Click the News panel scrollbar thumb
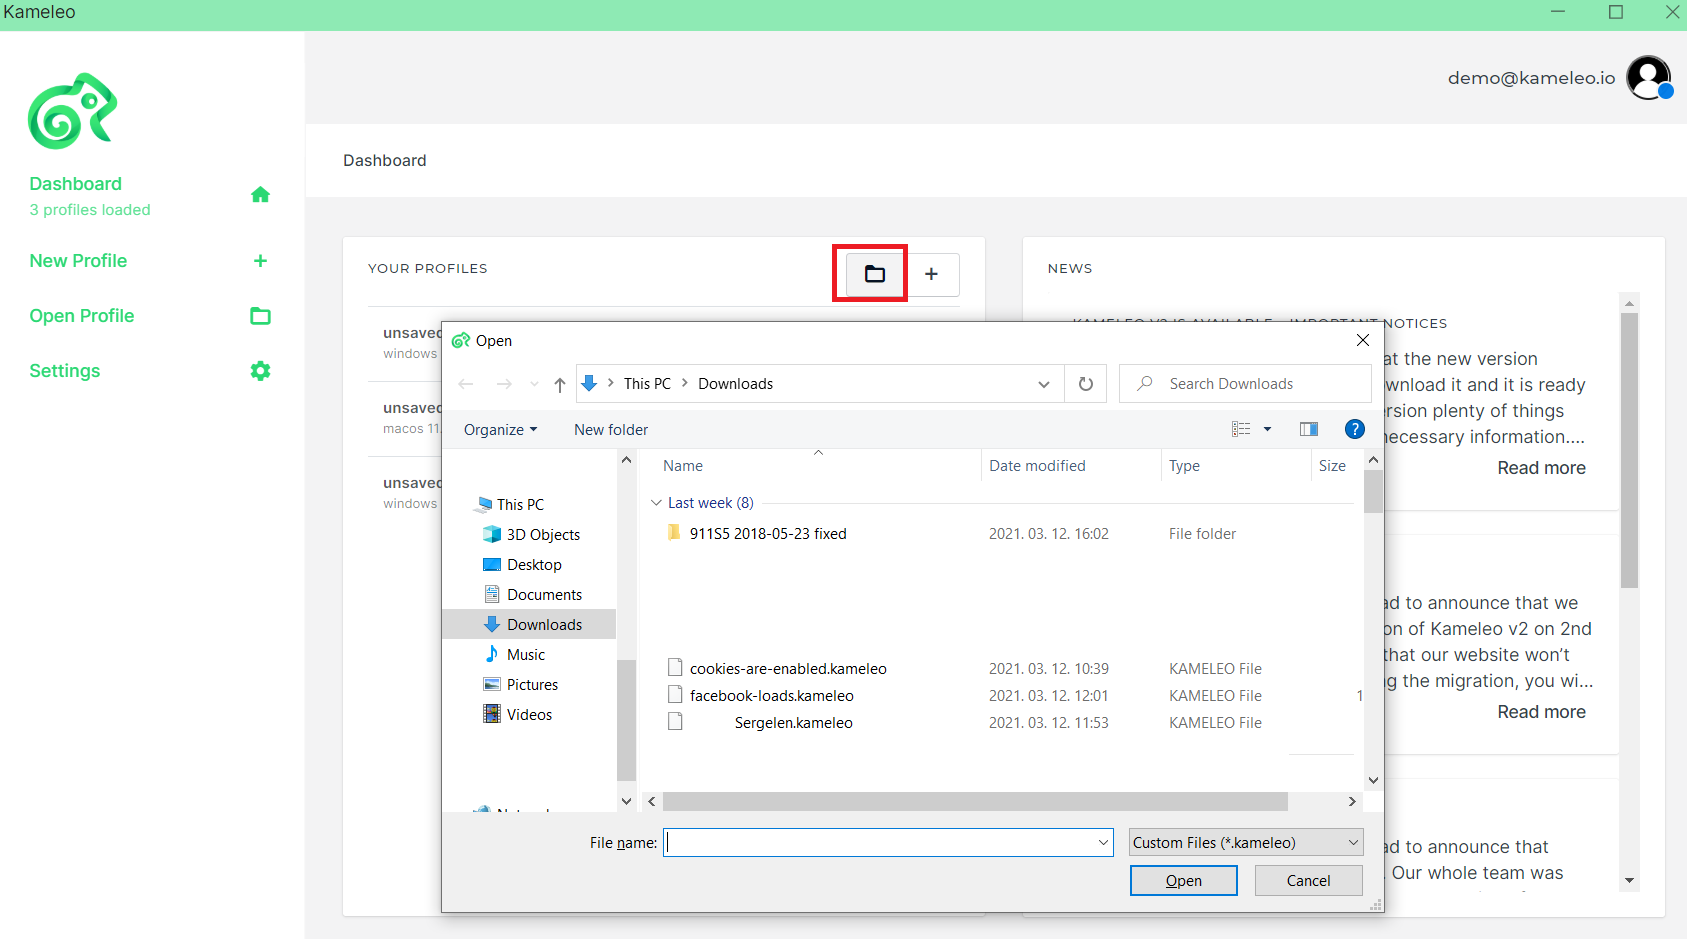The image size is (1687, 939). coord(1629,450)
